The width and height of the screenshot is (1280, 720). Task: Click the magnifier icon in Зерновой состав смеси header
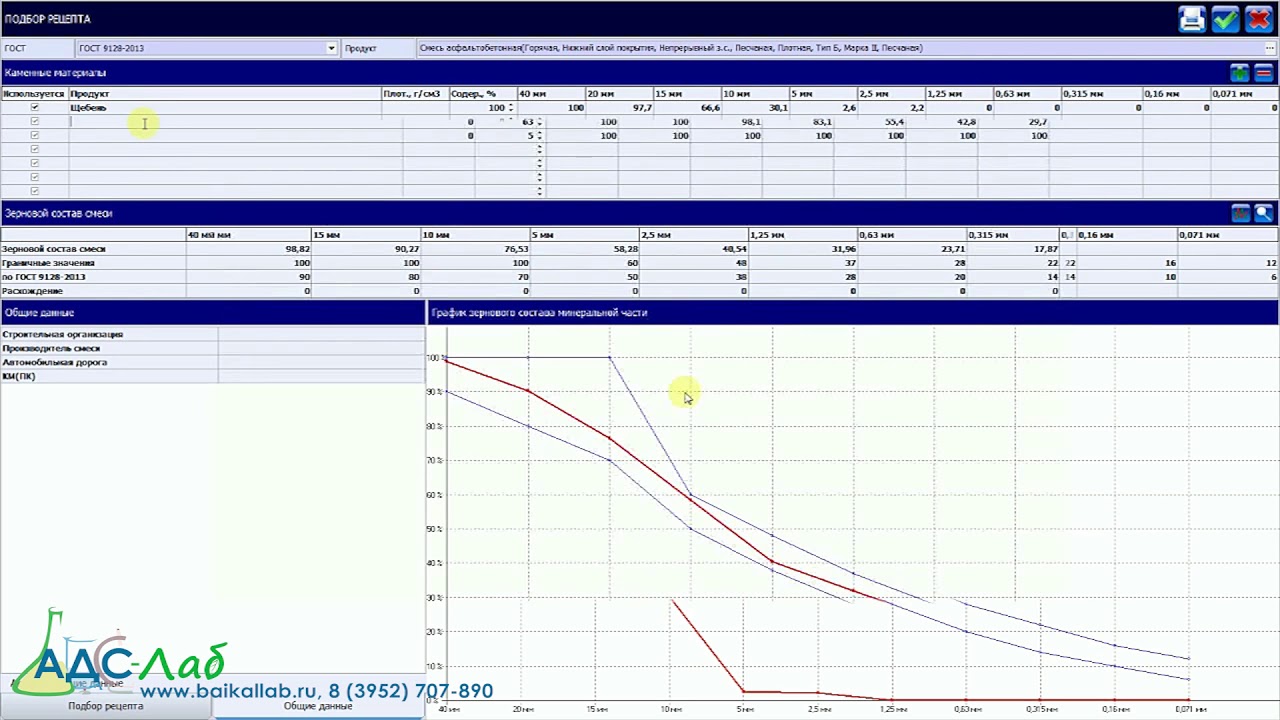[x=1264, y=213]
